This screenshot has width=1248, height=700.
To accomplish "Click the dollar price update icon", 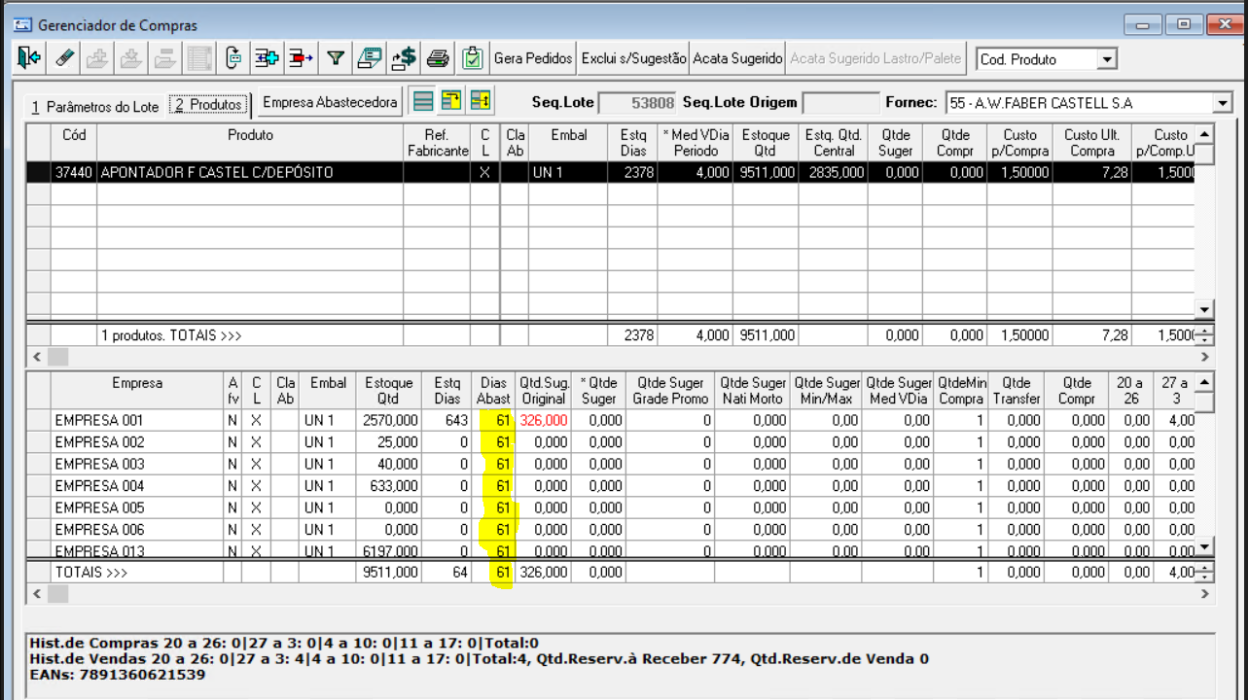I will 403,59.
